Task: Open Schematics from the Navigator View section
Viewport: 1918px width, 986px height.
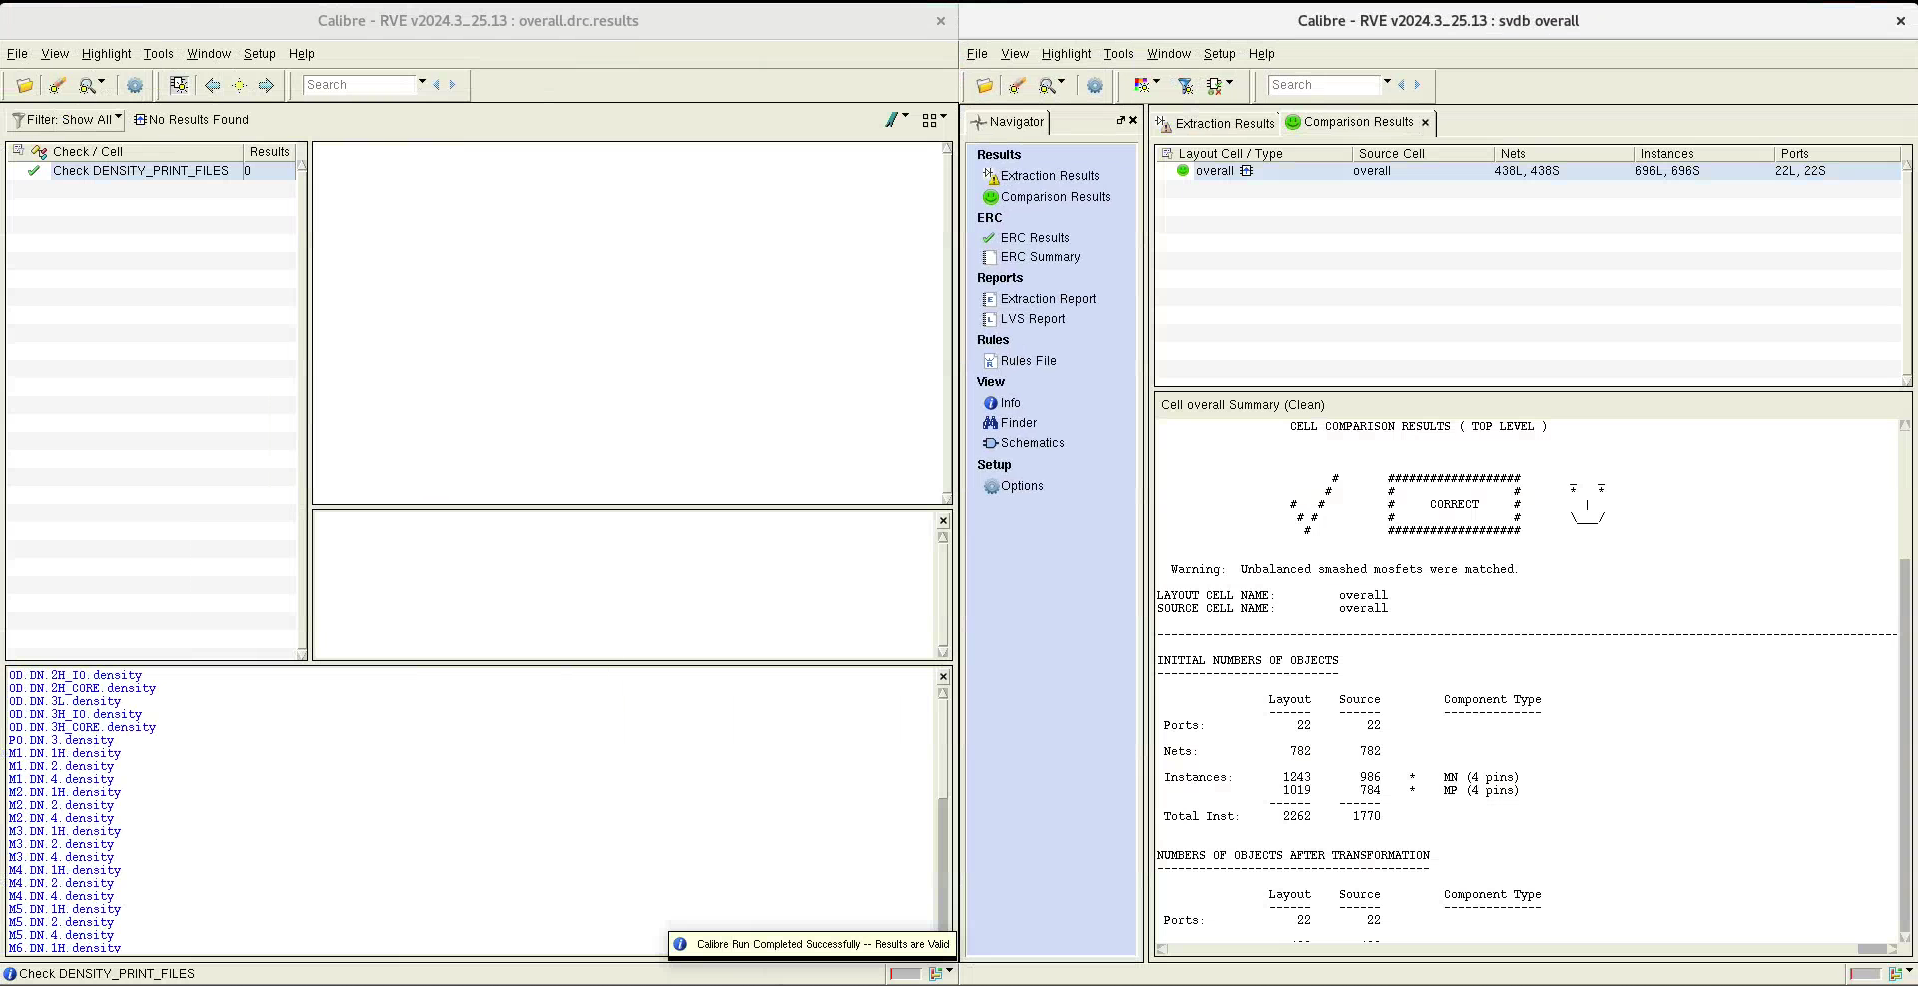Action: [x=1032, y=443]
